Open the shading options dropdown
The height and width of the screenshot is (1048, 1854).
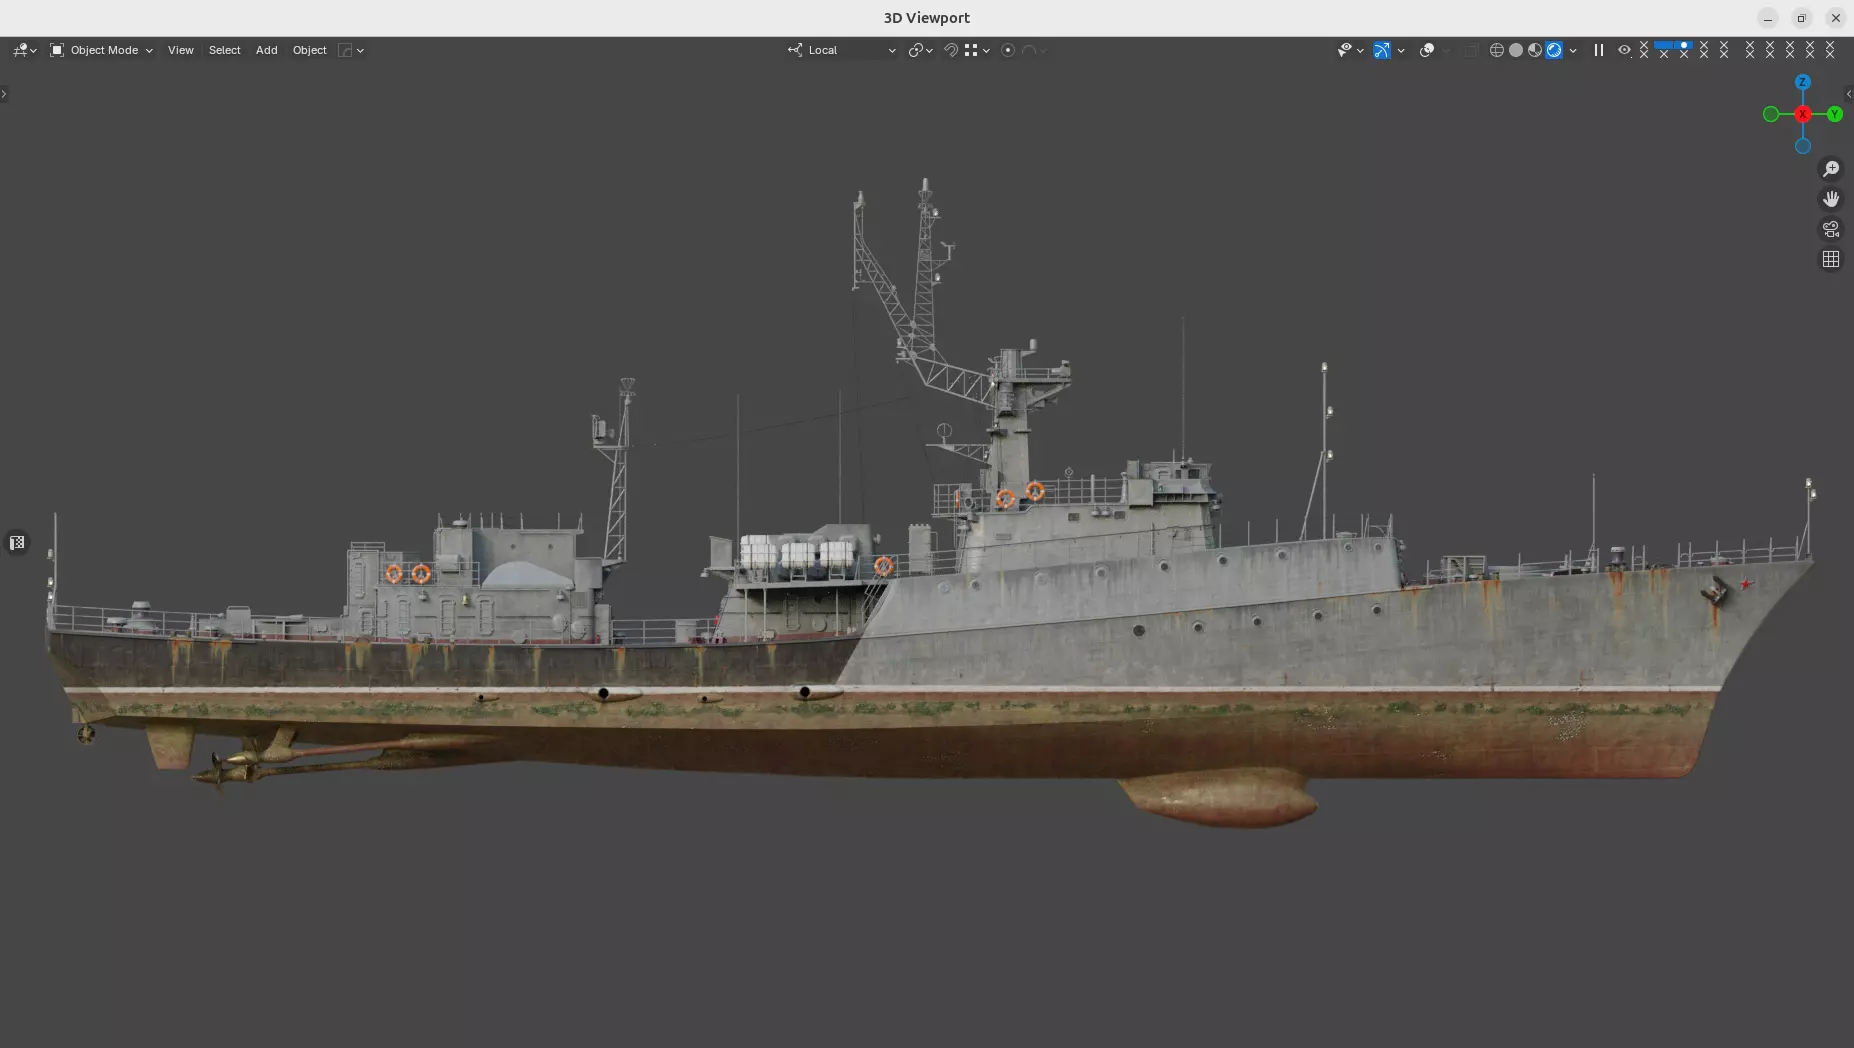click(x=1573, y=50)
